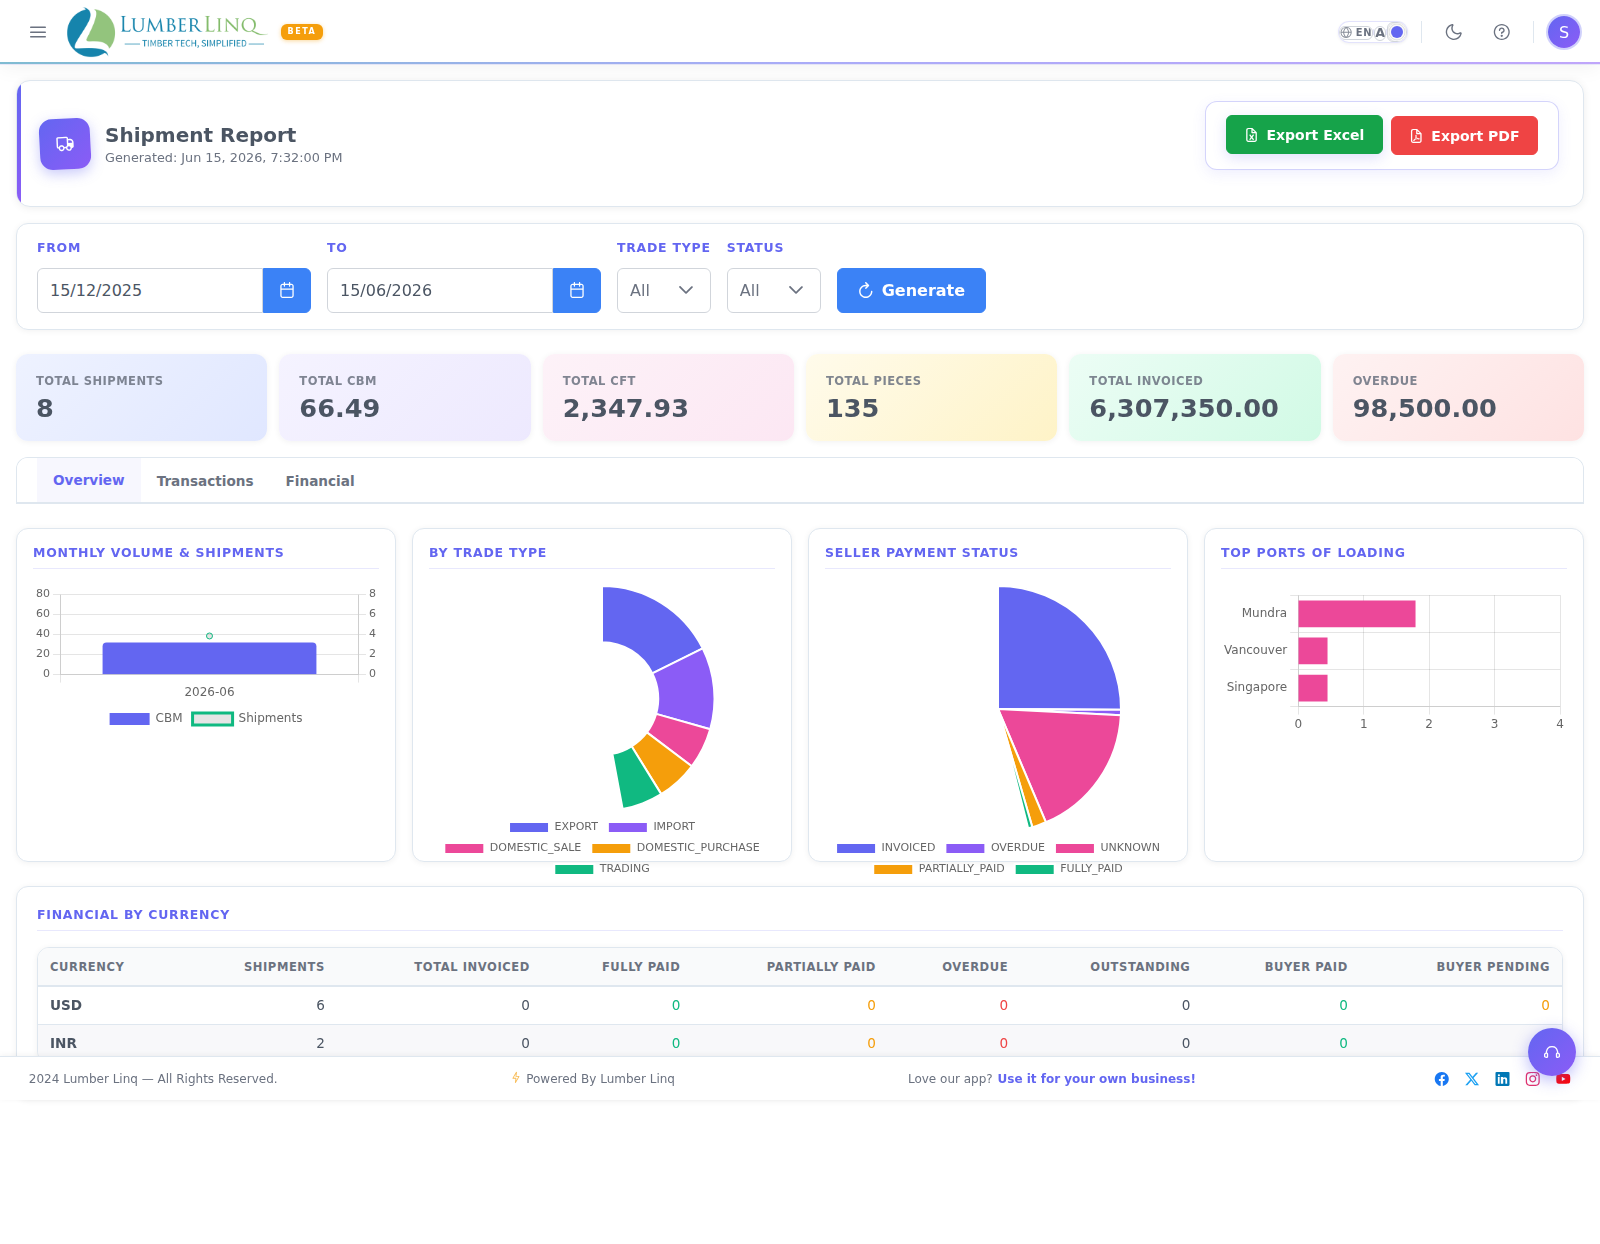Toggle OVERDUE legend in payment status chart
This screenshot has height=1244, width=1600.
(x=995, y=848)
